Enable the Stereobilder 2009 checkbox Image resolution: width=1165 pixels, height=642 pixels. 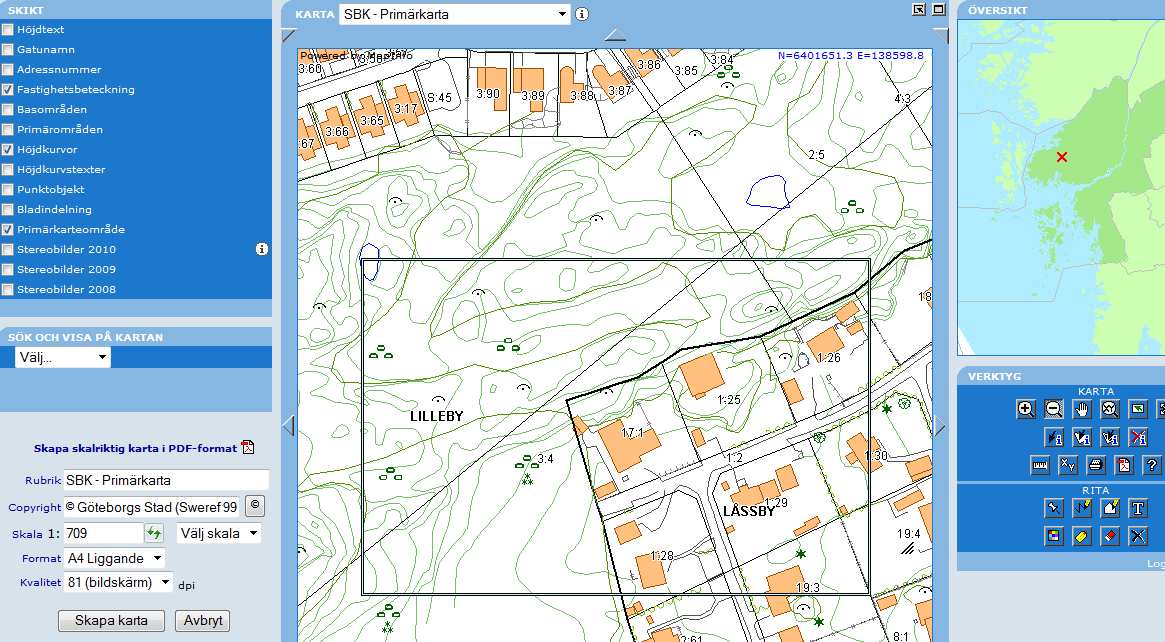pos(7,270)
